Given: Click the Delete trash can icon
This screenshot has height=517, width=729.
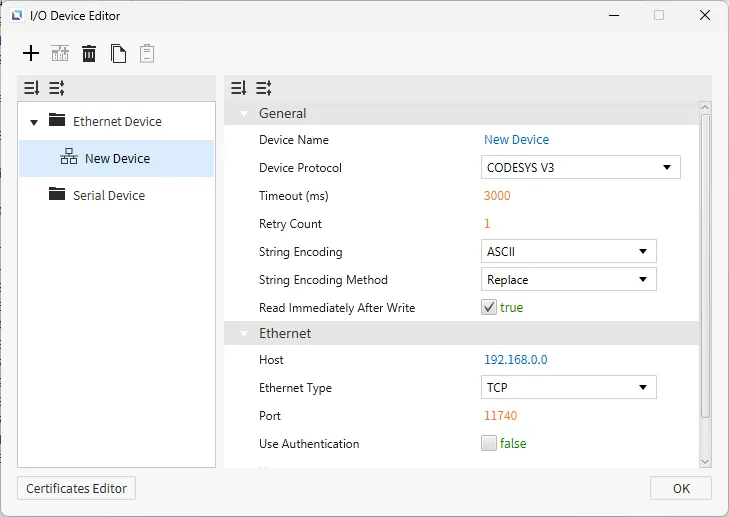Looking at the screenshot, I should tap(89, 54).
